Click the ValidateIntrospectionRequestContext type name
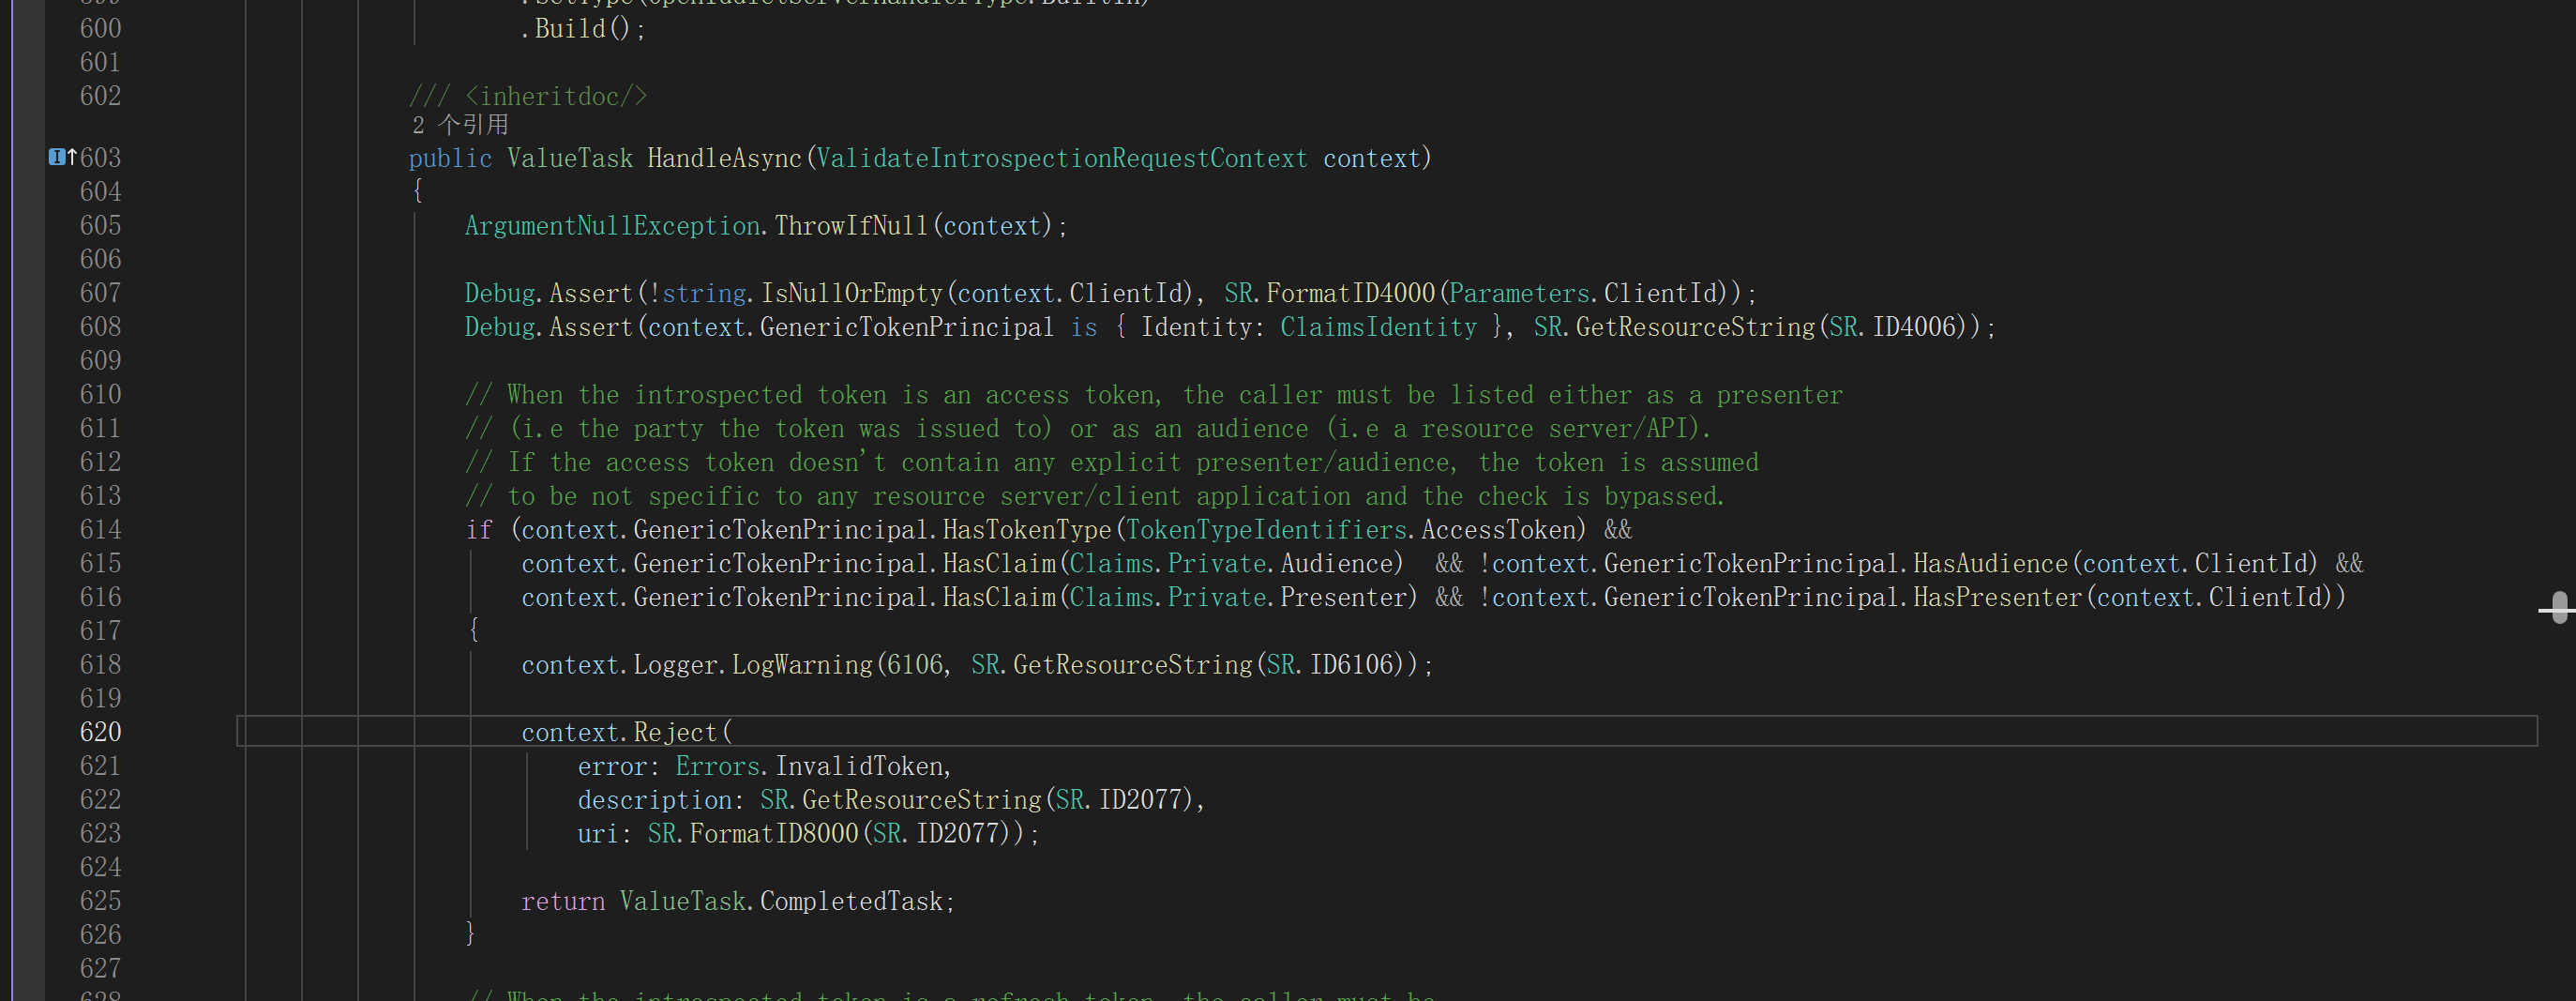2576x1001 pixels. click(1061, 158)
